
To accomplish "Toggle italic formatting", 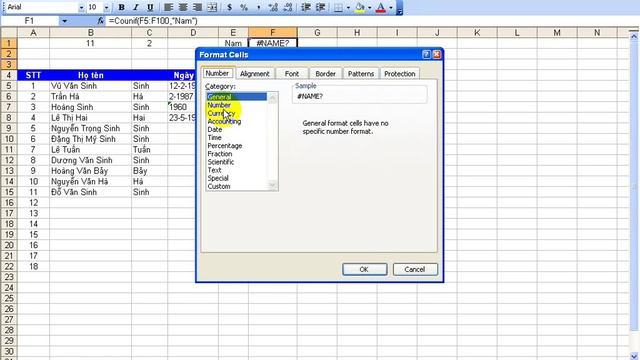I will point(136,7).
